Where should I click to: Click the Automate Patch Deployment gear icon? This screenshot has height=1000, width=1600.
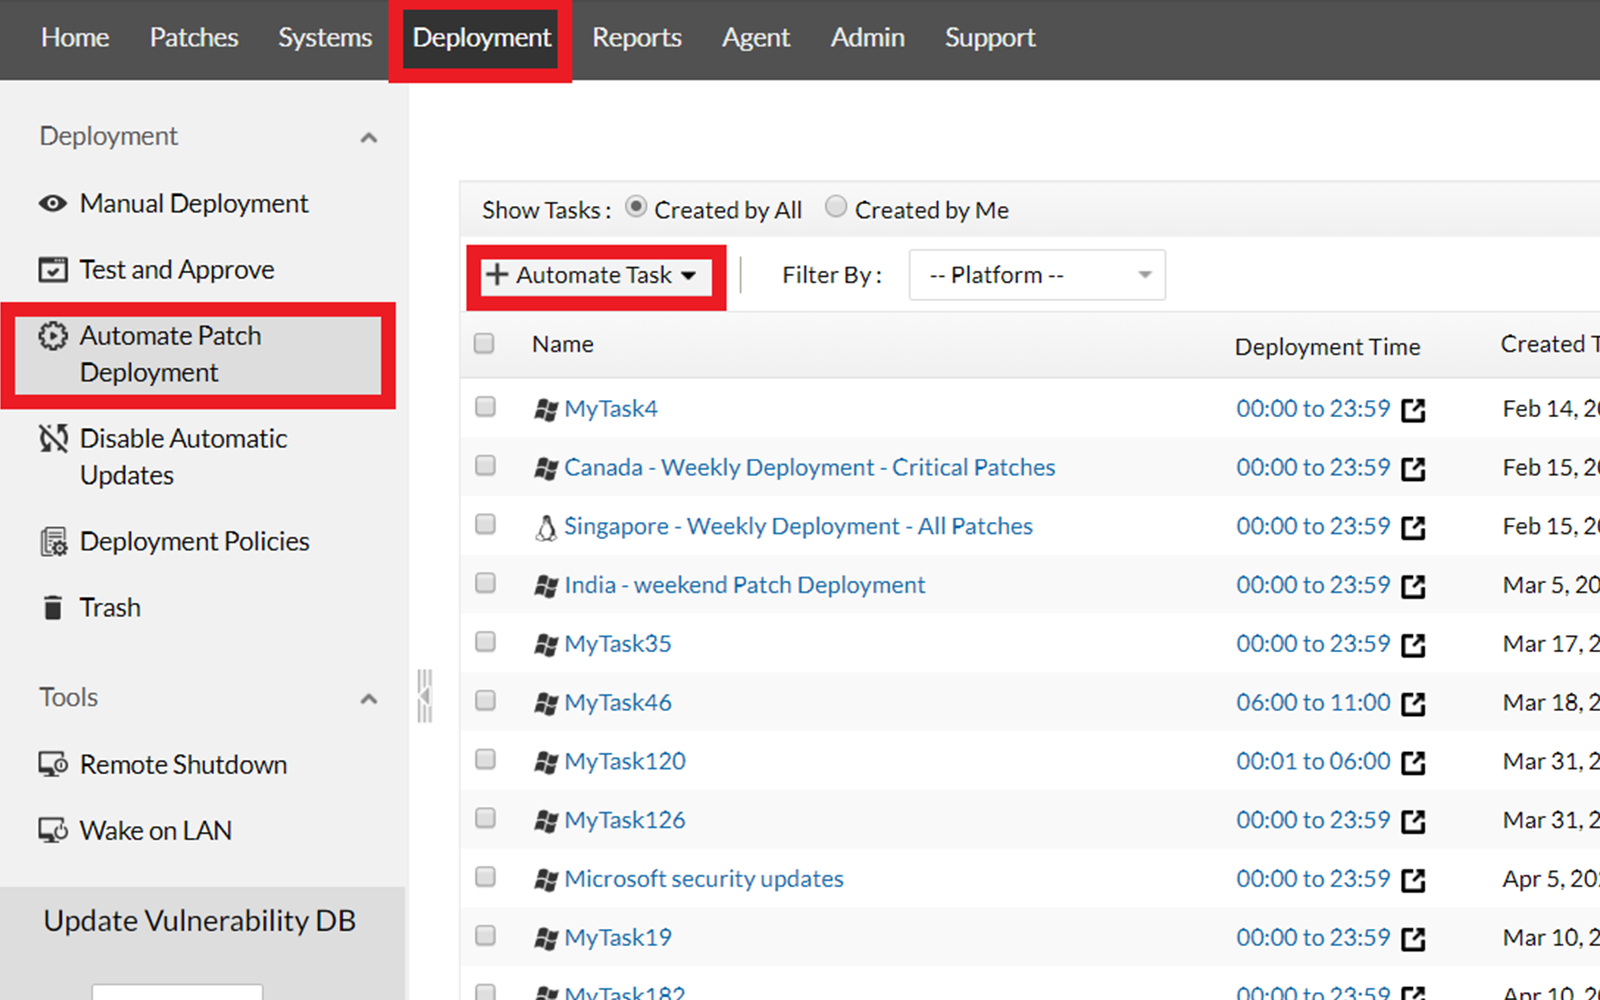(52, 337)
